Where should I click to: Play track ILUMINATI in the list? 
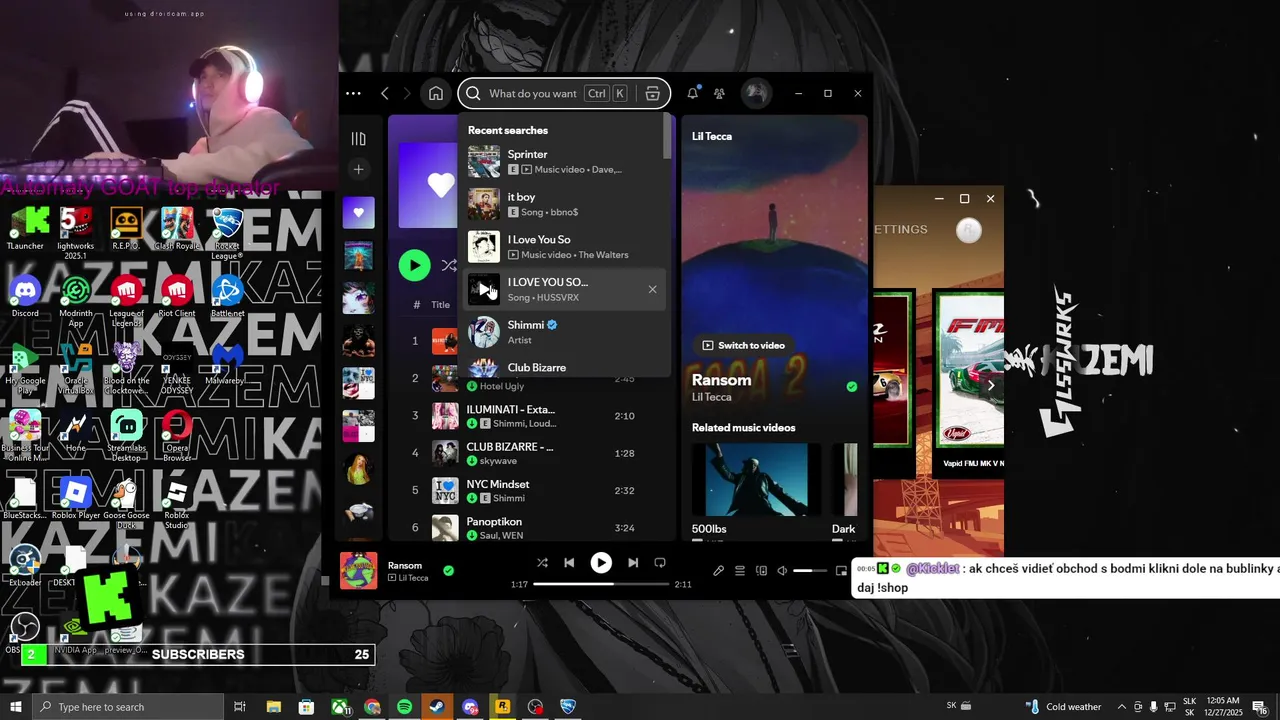[510, 409]
